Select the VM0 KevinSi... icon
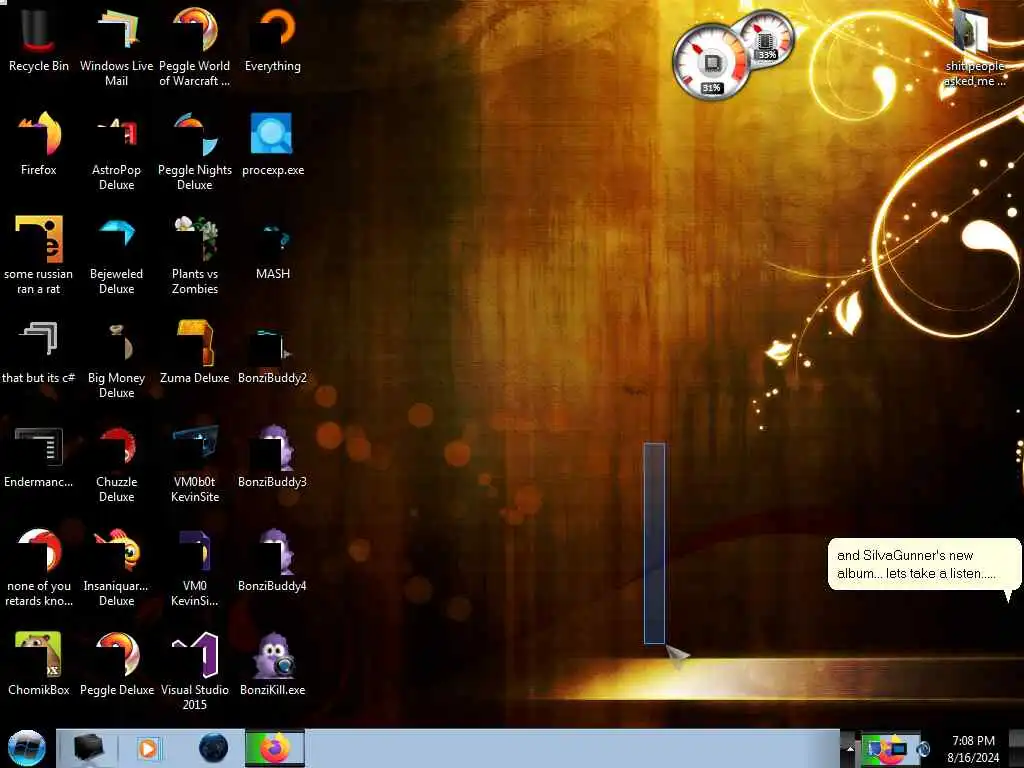 (x=195, y=567)
